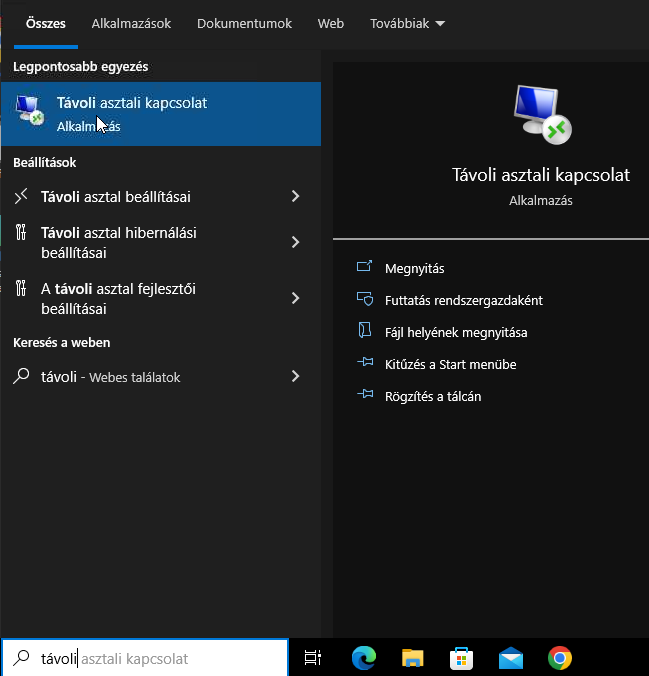Click Megnyitás to open the app
This screenshot has height=676, width=649.
[414, 268]
